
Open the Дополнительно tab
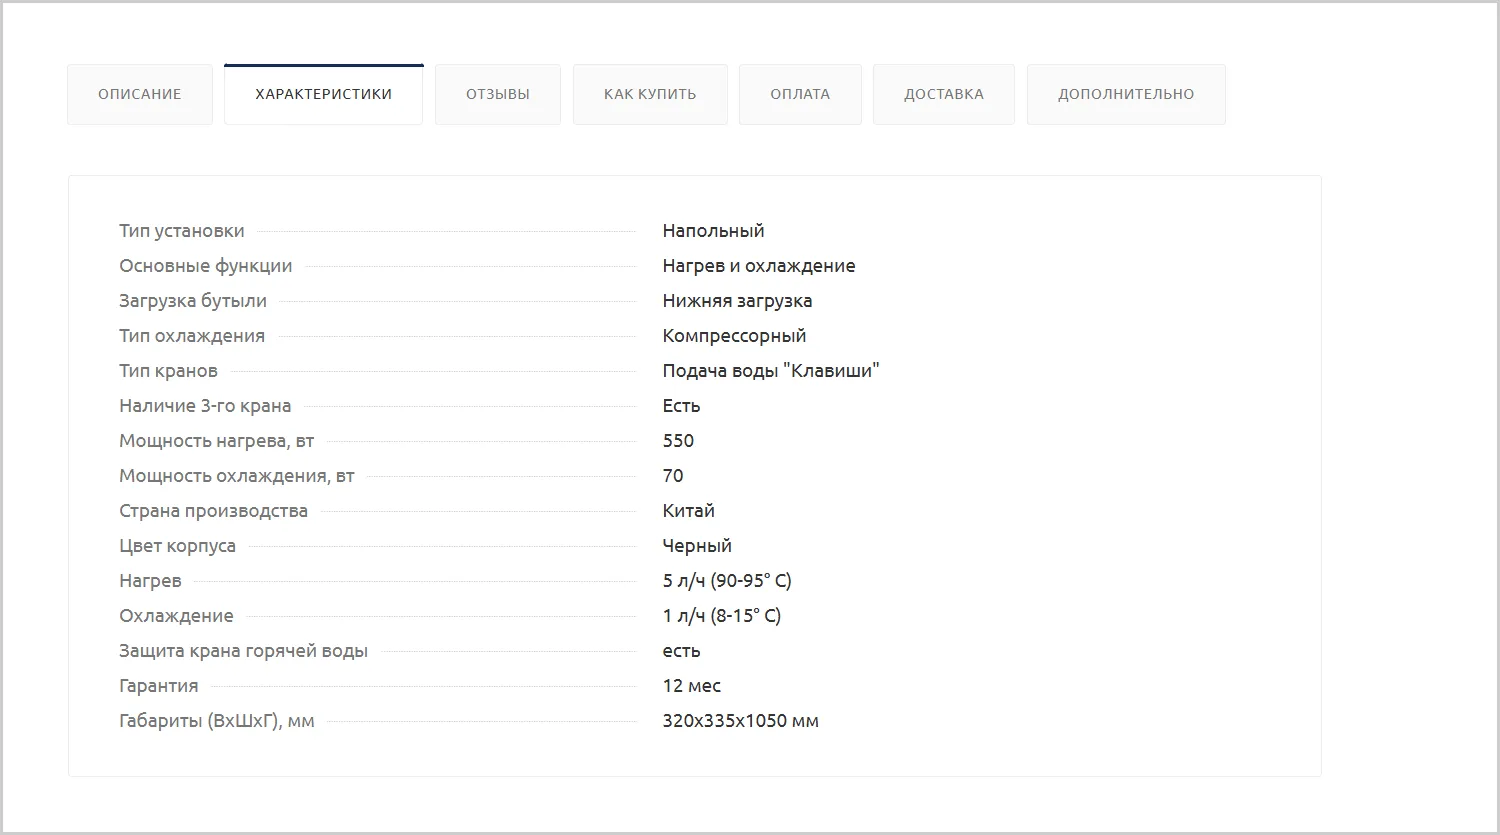point(1126,94)
